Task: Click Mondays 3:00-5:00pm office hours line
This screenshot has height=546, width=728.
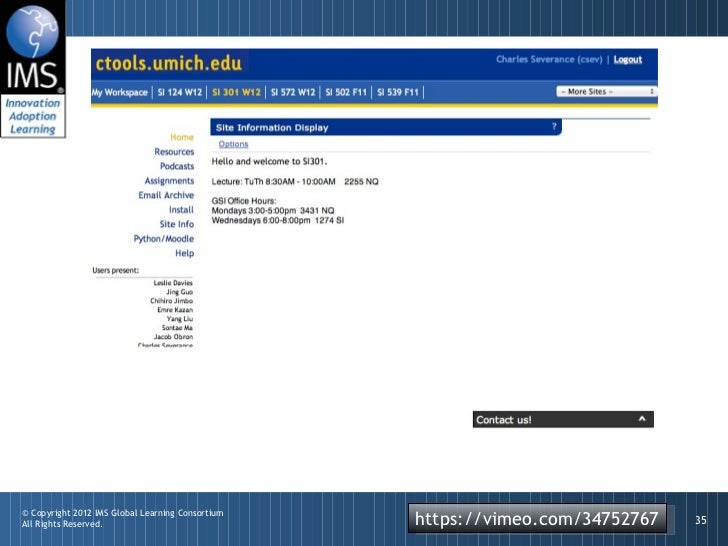Action: [x=273, y=210]
